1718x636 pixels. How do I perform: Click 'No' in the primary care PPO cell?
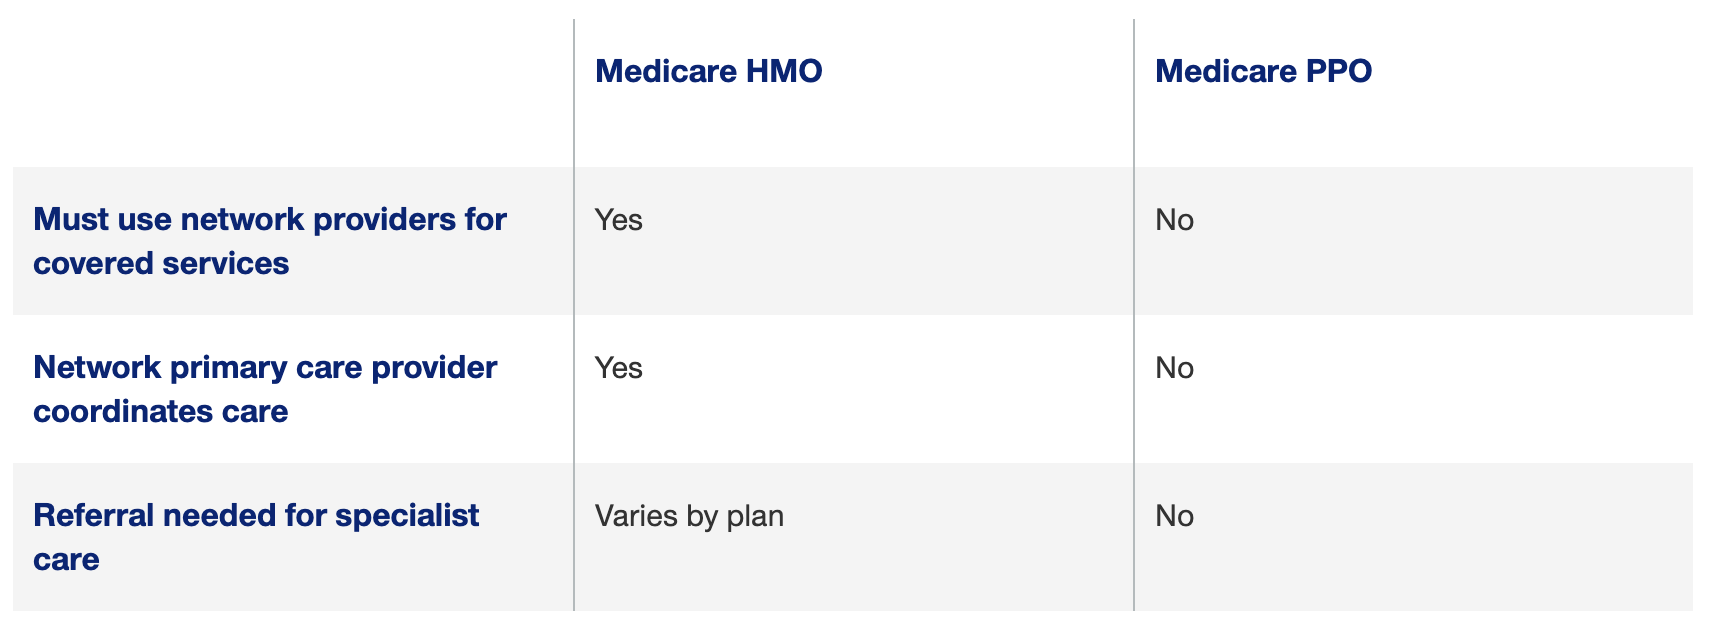click(1174, 368)
